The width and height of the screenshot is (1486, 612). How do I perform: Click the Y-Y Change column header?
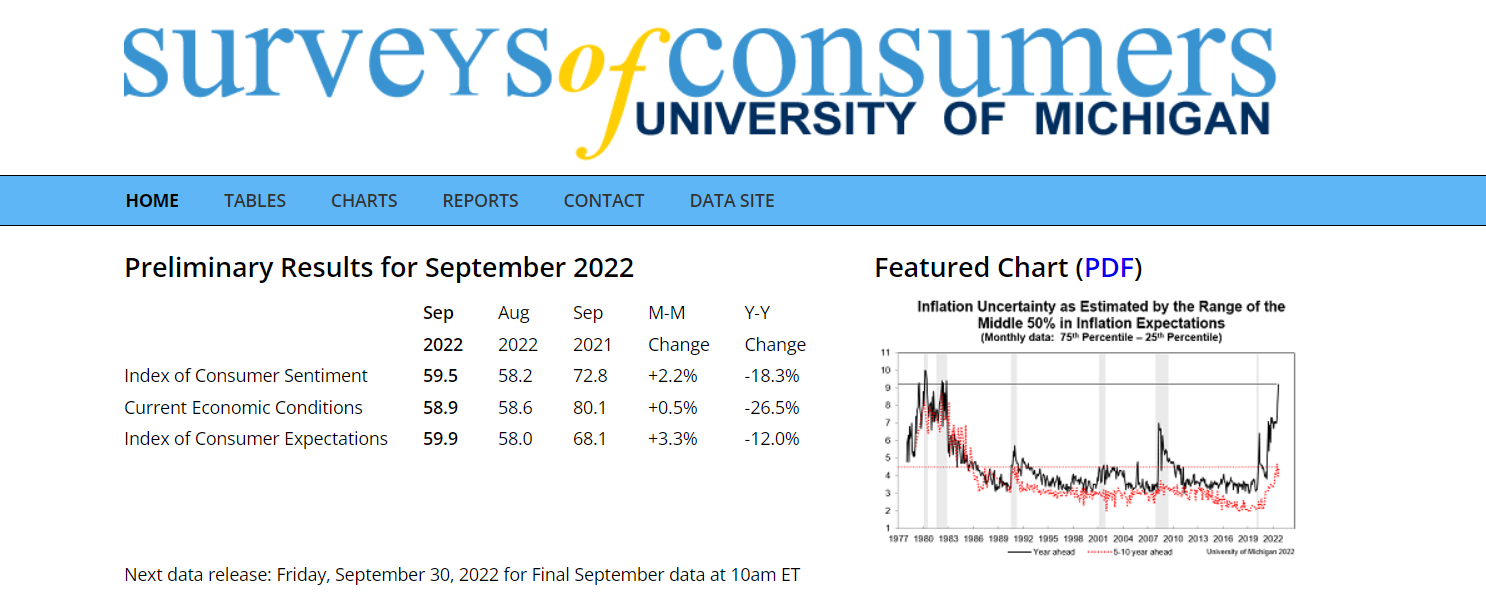tap(775, 329)
